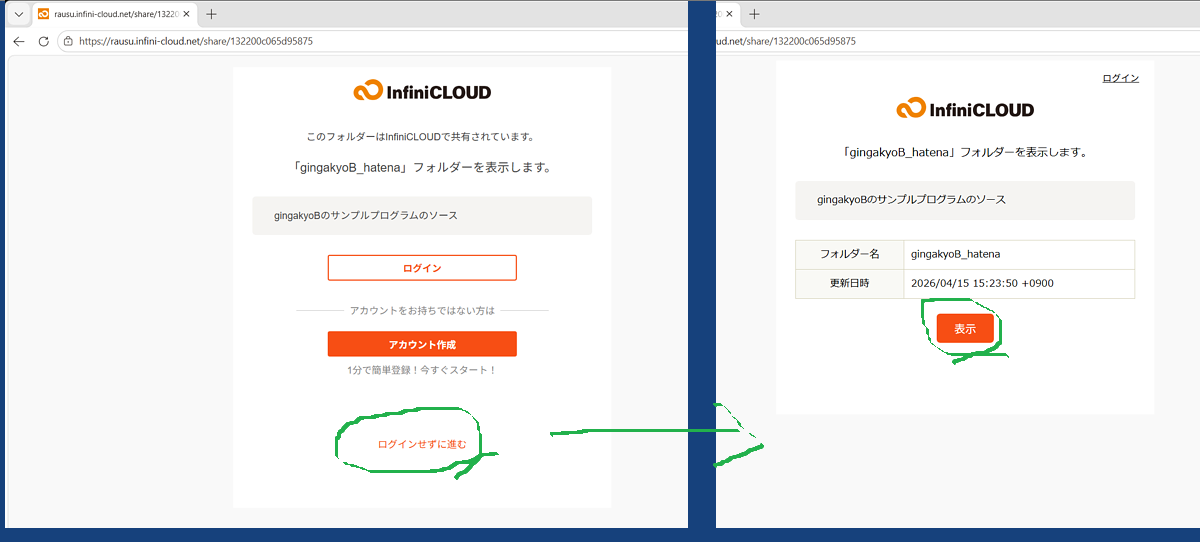
Task: Click the site info lock icon in address bar
Action: coord(68,42)
